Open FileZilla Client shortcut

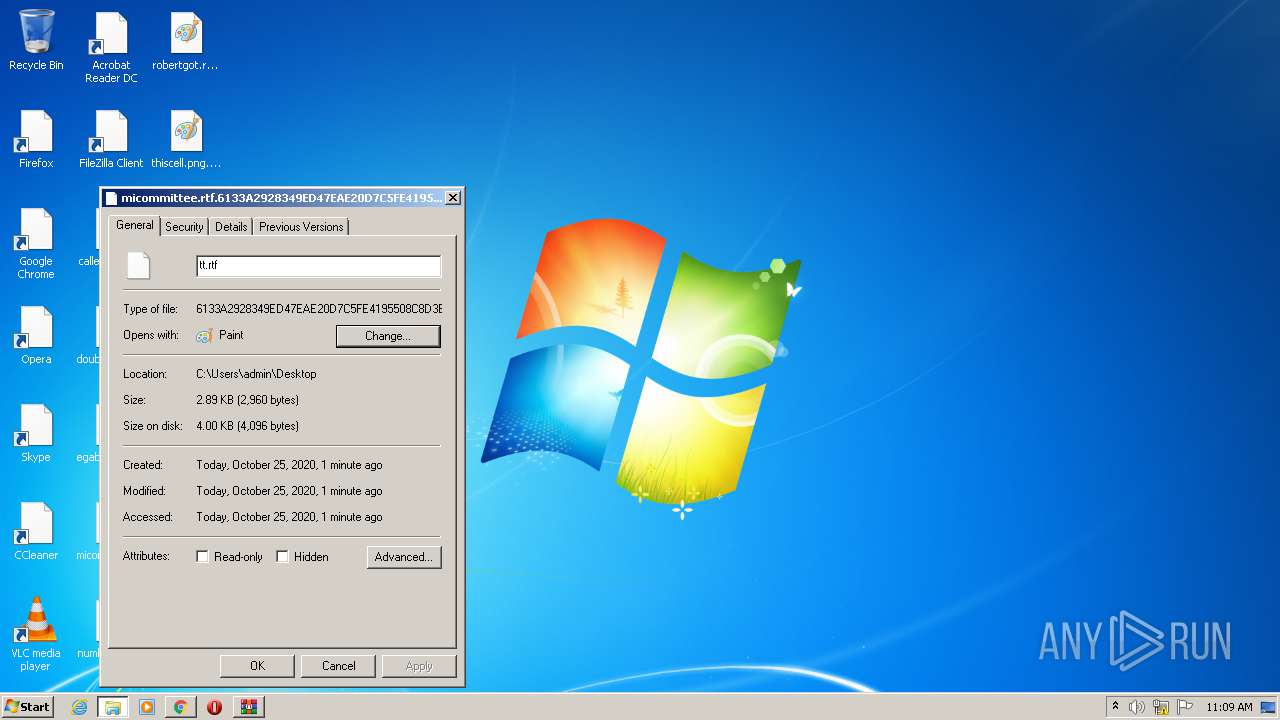tap(111, 139)
